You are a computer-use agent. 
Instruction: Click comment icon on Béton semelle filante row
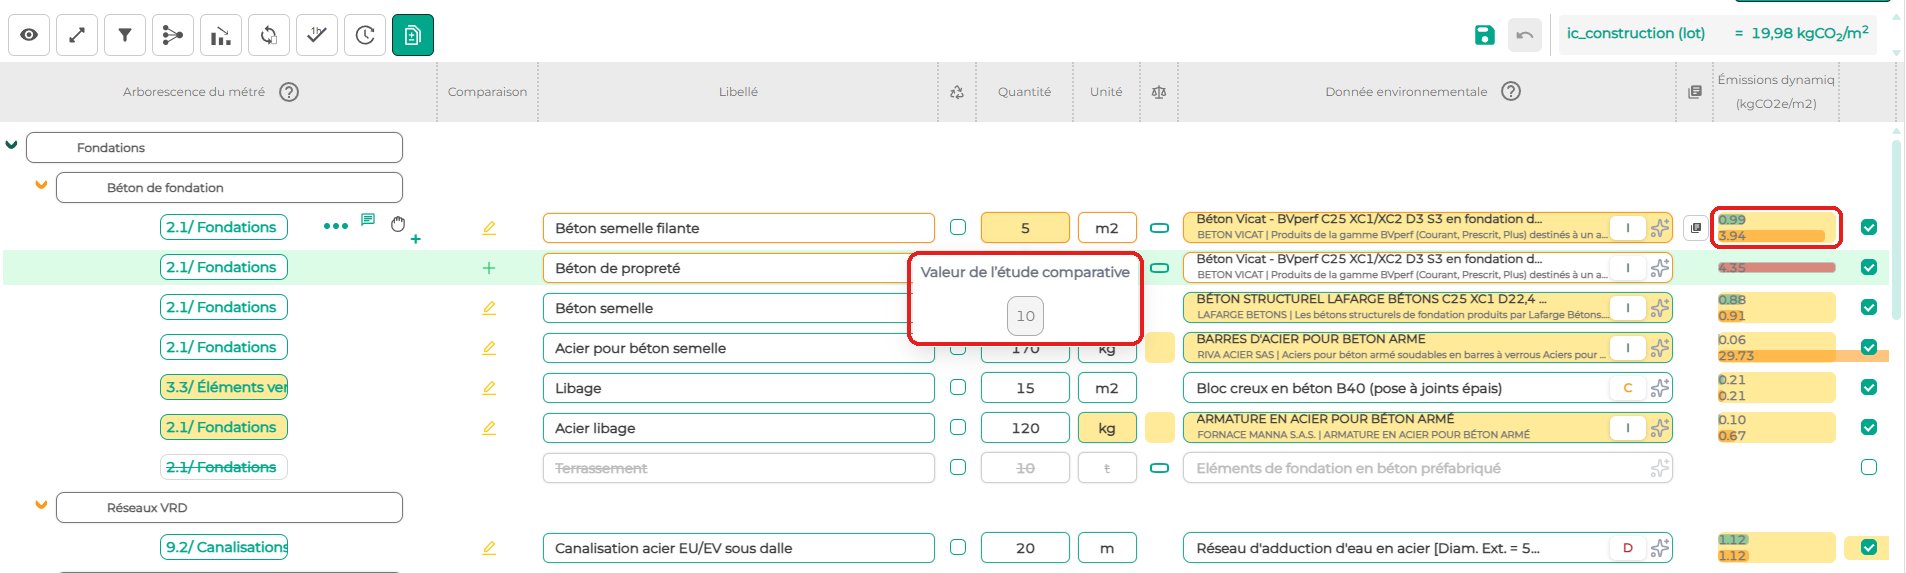[368, 219]
